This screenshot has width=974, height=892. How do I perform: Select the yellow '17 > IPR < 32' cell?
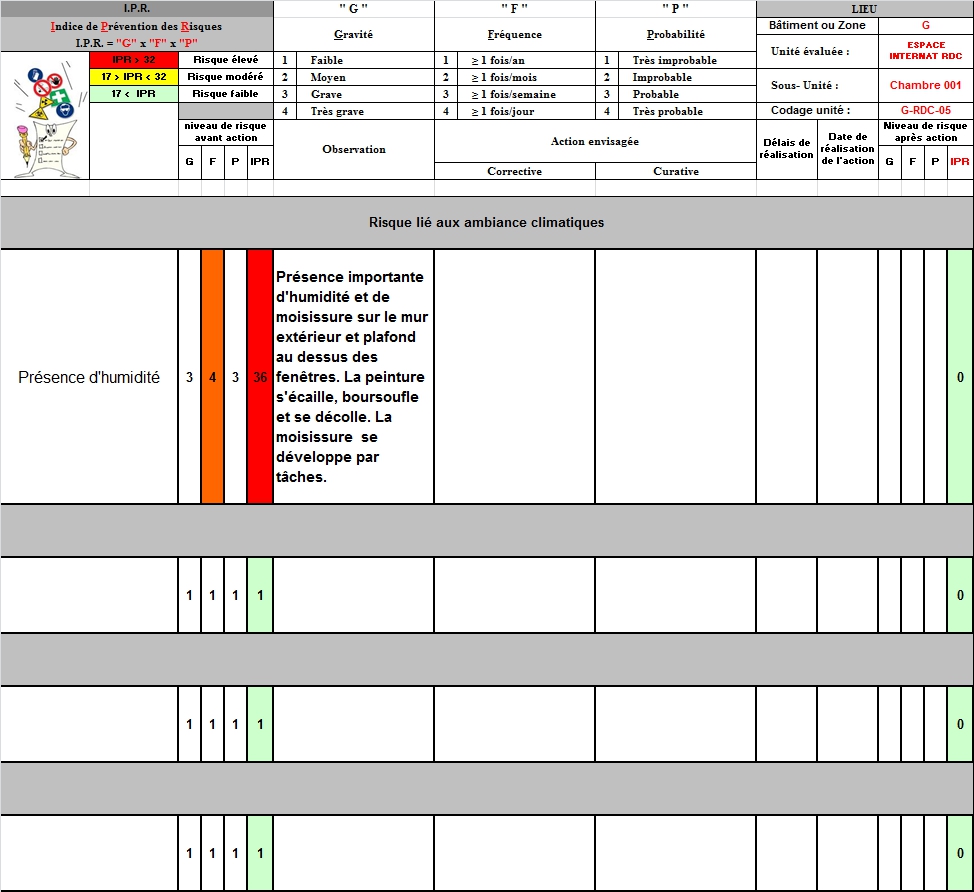click(x=133, y=77)
